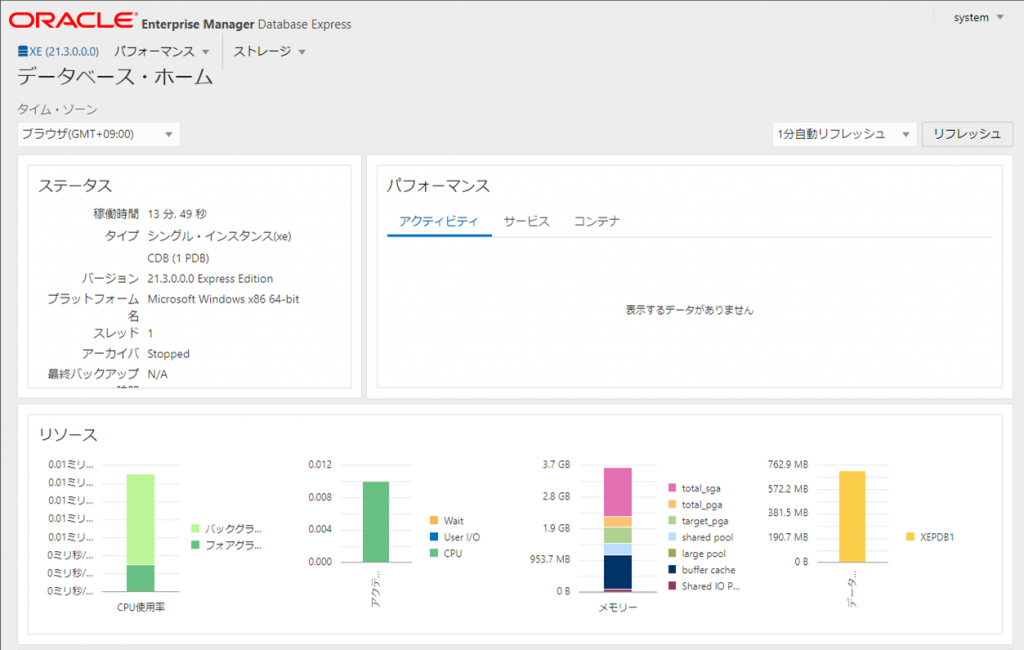Click the Oracle logo
Screen dimensions: 1024x650
73,20
